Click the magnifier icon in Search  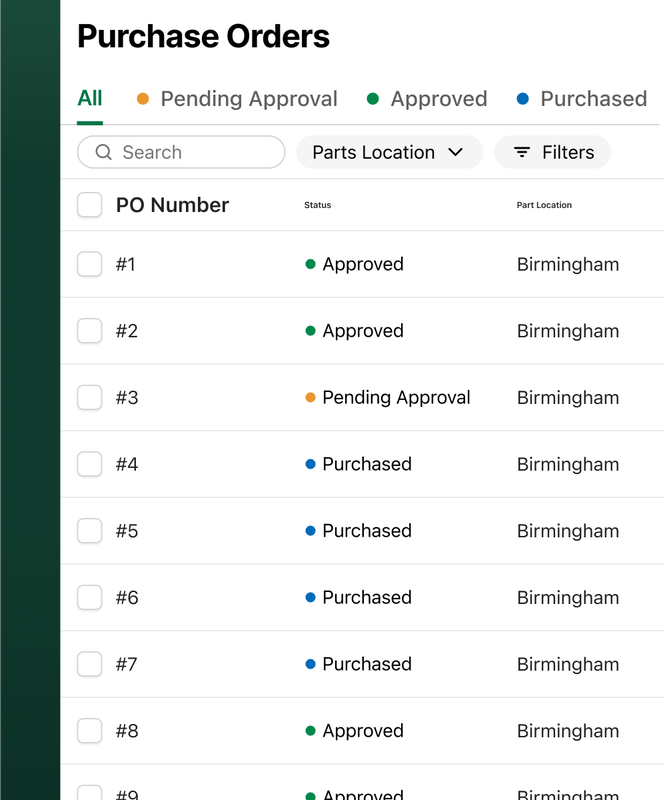(104, 152)
